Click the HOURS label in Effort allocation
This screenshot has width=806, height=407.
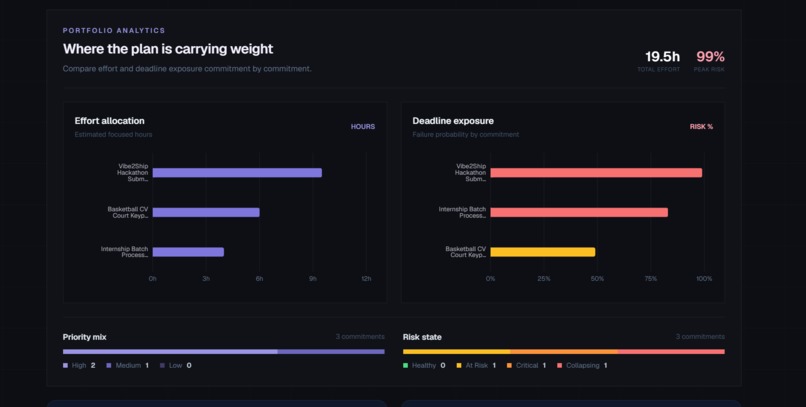tap(363, 126)
